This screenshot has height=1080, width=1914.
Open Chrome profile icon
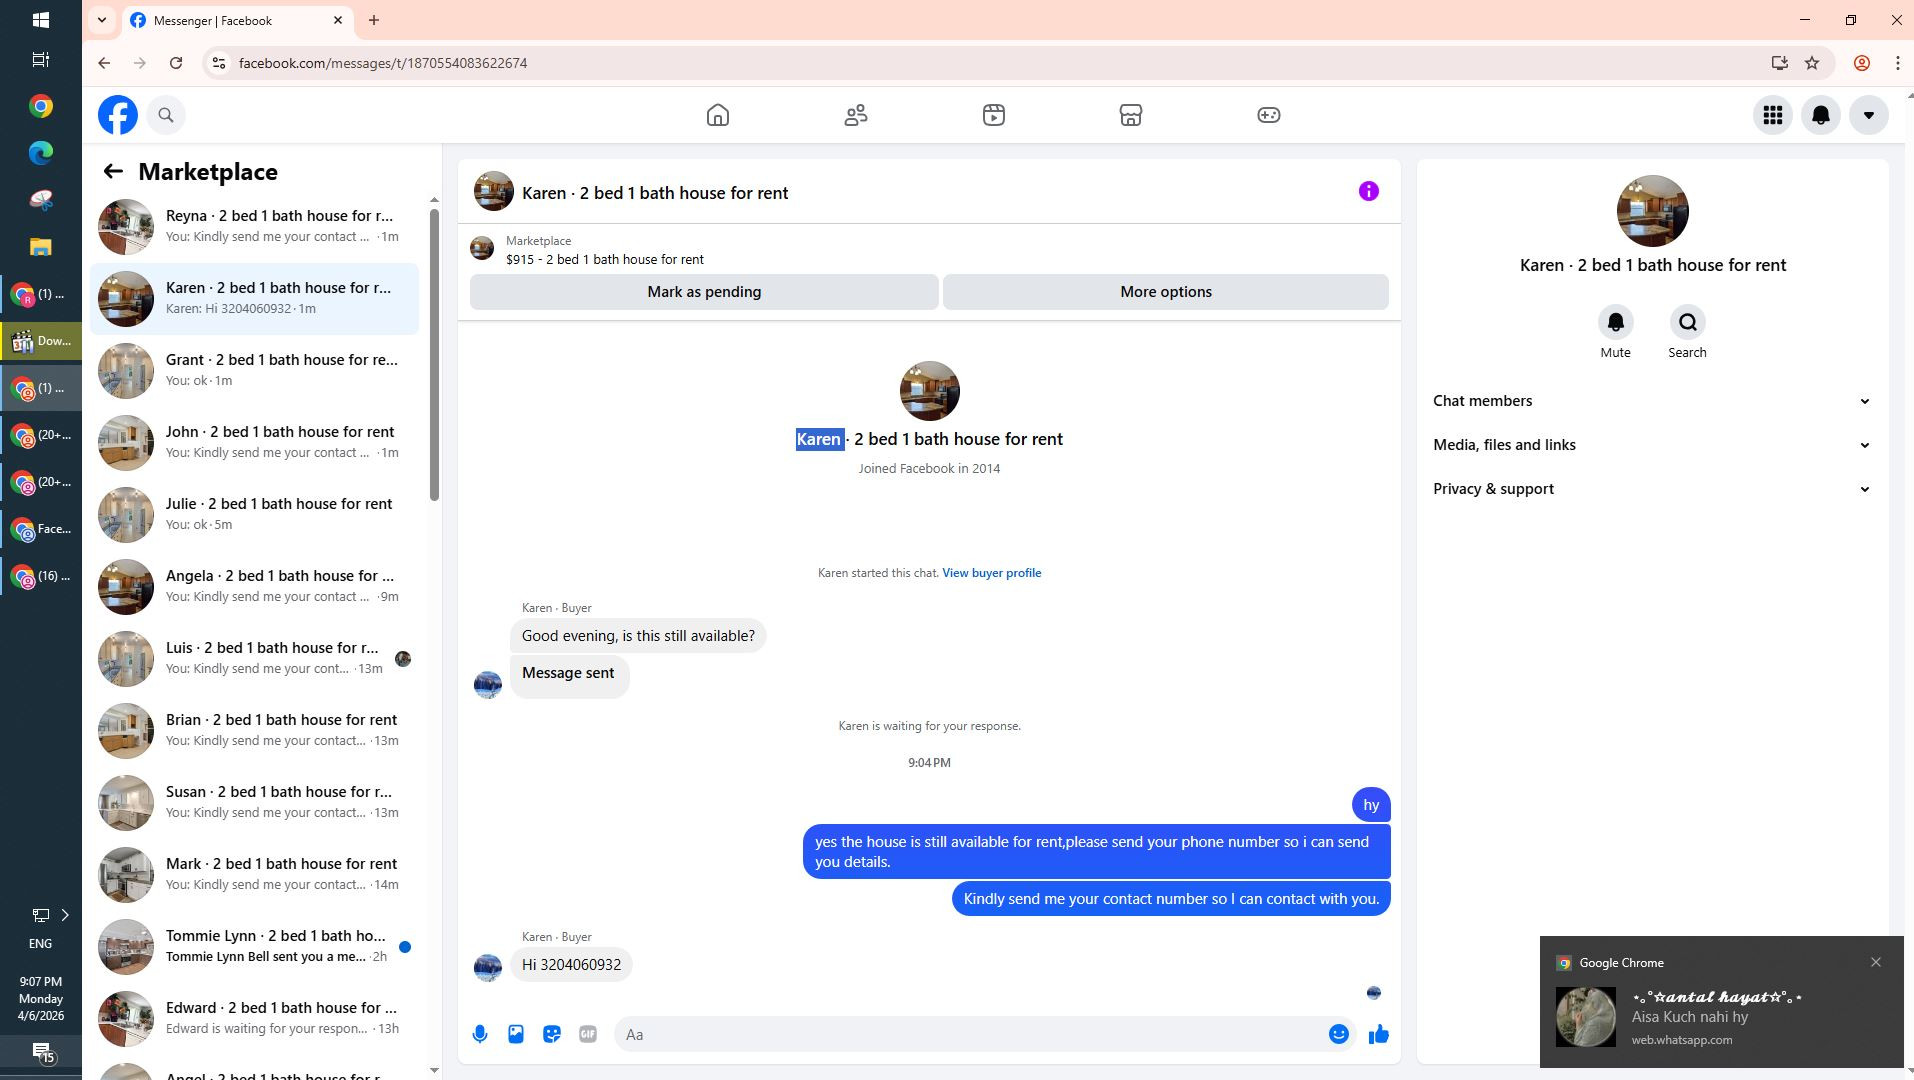(1861, 63)
